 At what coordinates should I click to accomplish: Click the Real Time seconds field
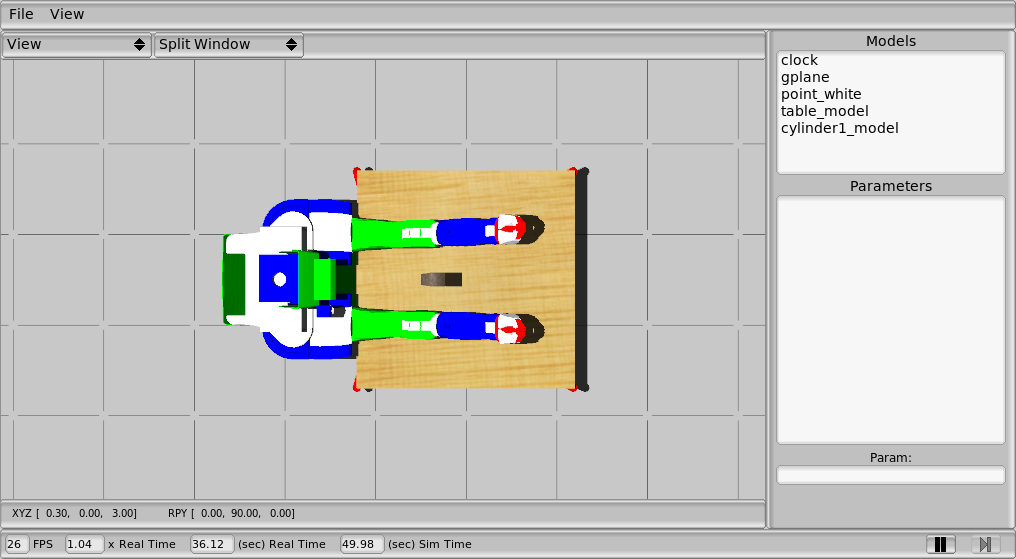tap(212, 544)
